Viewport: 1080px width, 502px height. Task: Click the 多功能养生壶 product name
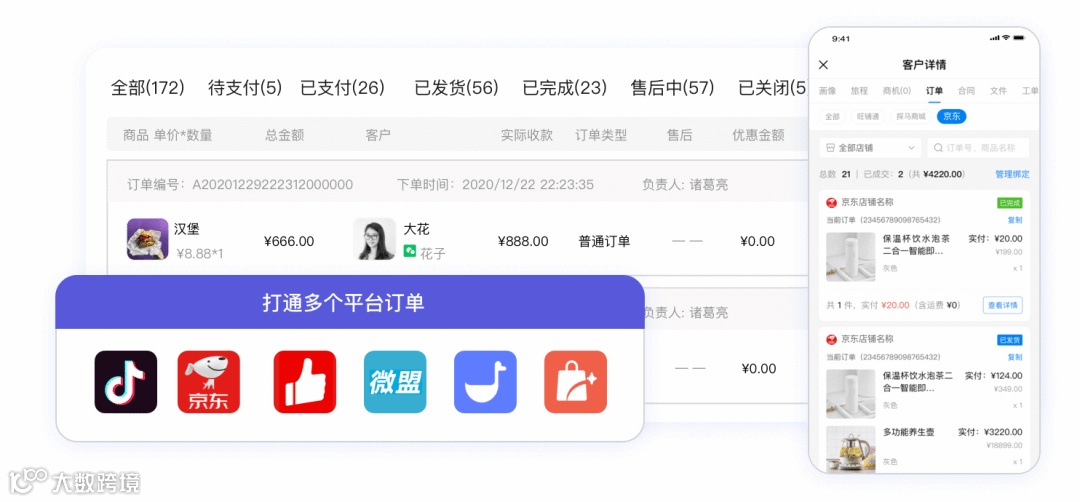(x=910, y=432)
